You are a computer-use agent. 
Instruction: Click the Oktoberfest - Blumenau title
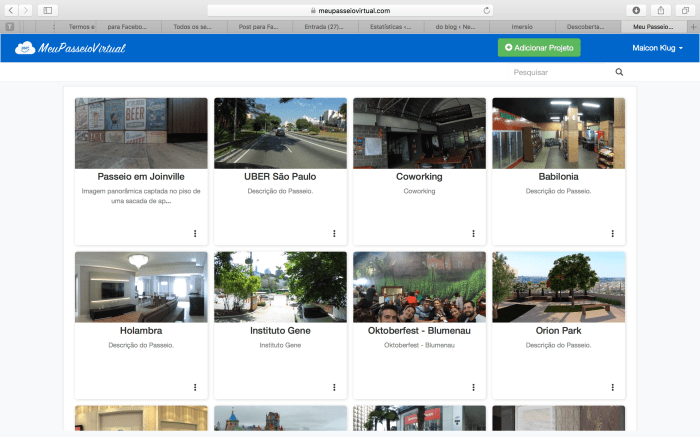(x=419, y=330)
